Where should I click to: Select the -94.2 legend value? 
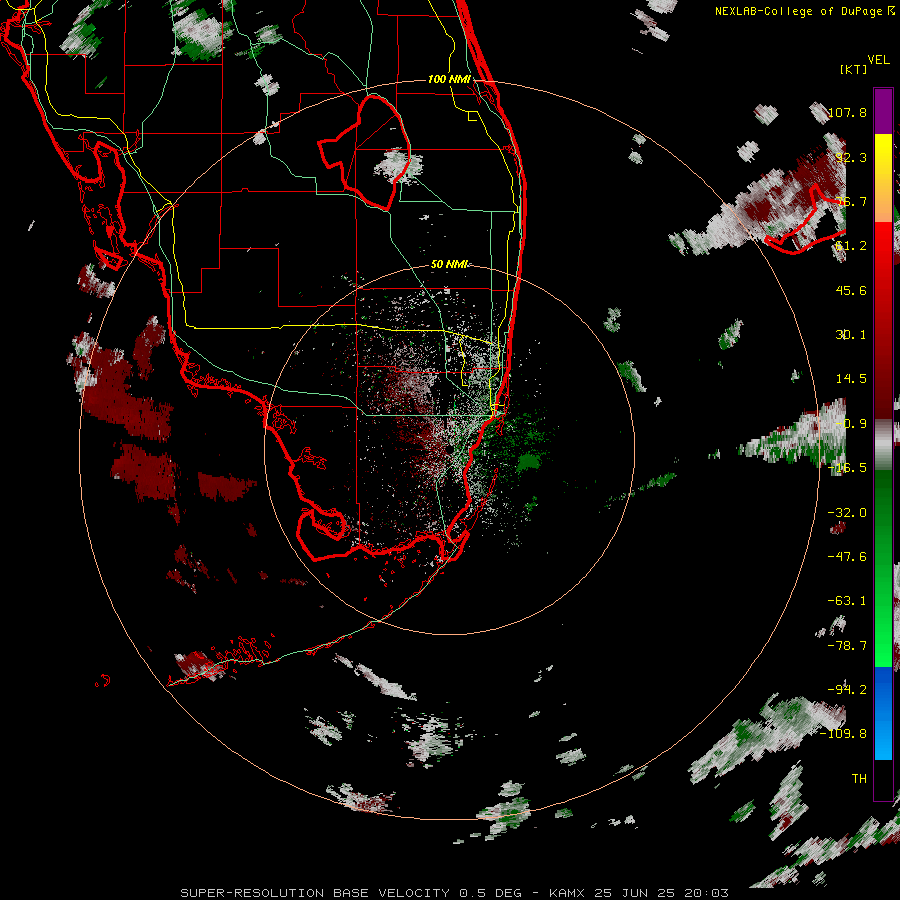847,690
